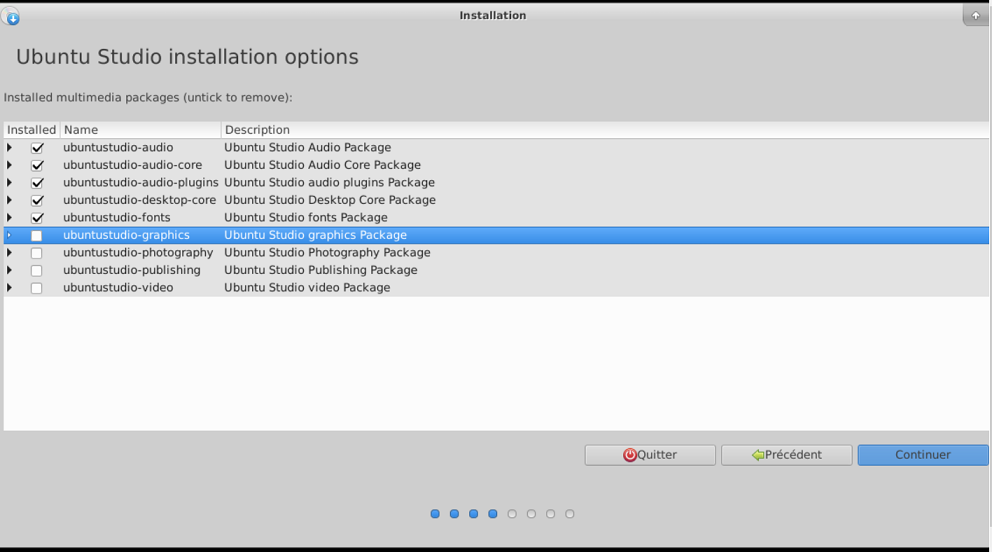Quit the installer with Quitter button
Image resolution: width=992 pixels, height=552 pixels.
[650, 455]
